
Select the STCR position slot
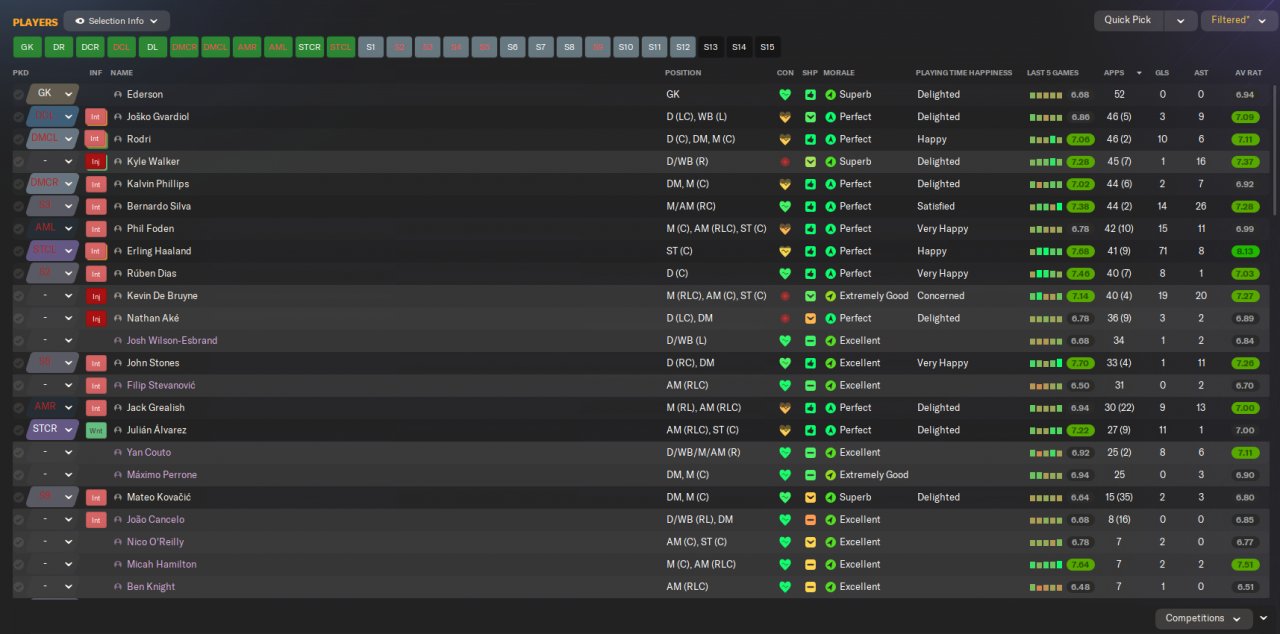(309, 47)
